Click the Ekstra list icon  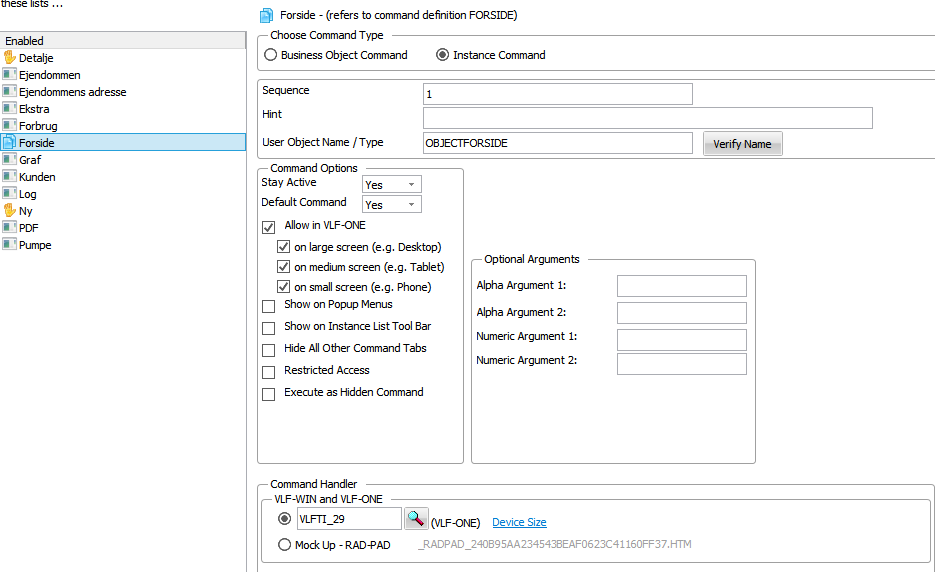click(10, 109)
